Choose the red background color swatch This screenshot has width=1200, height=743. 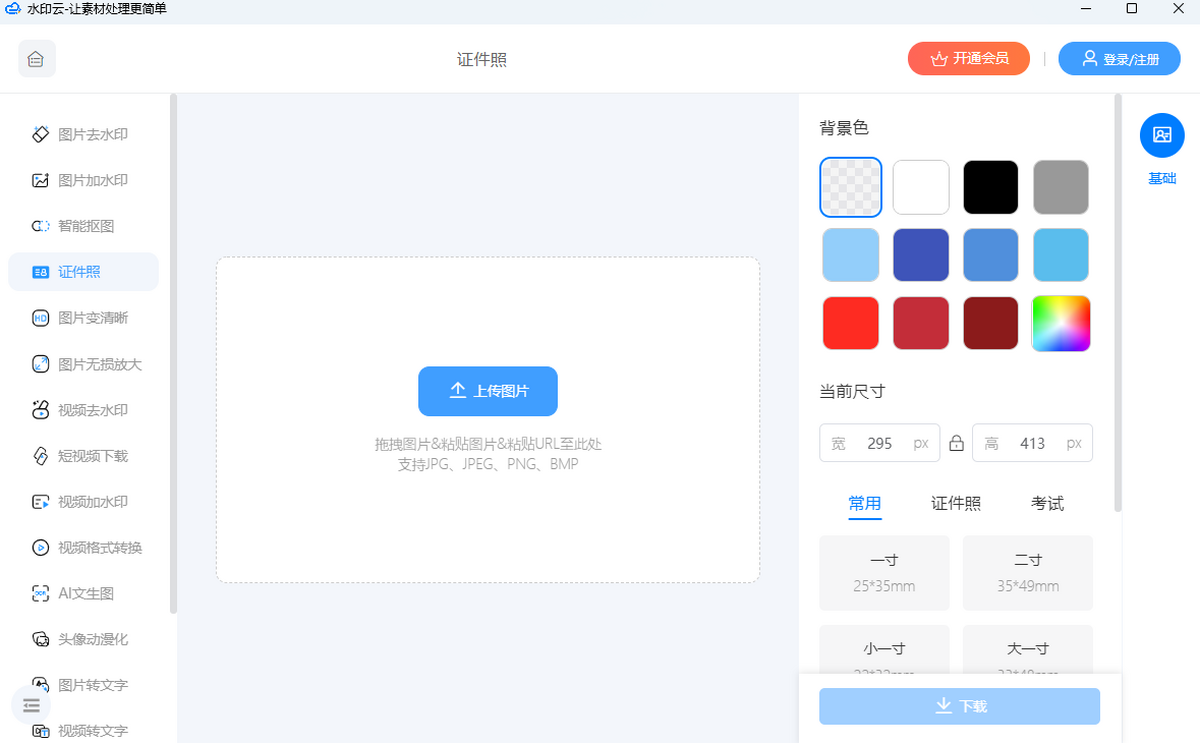(x=850, y=323)
